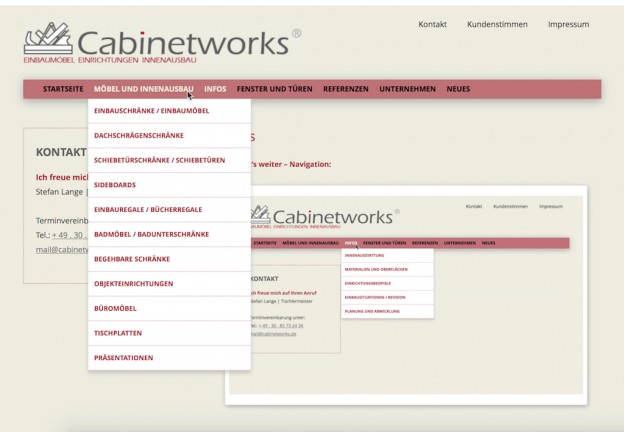
Task: Expand the INFOS menu in the main navigation
Action: 215,89
